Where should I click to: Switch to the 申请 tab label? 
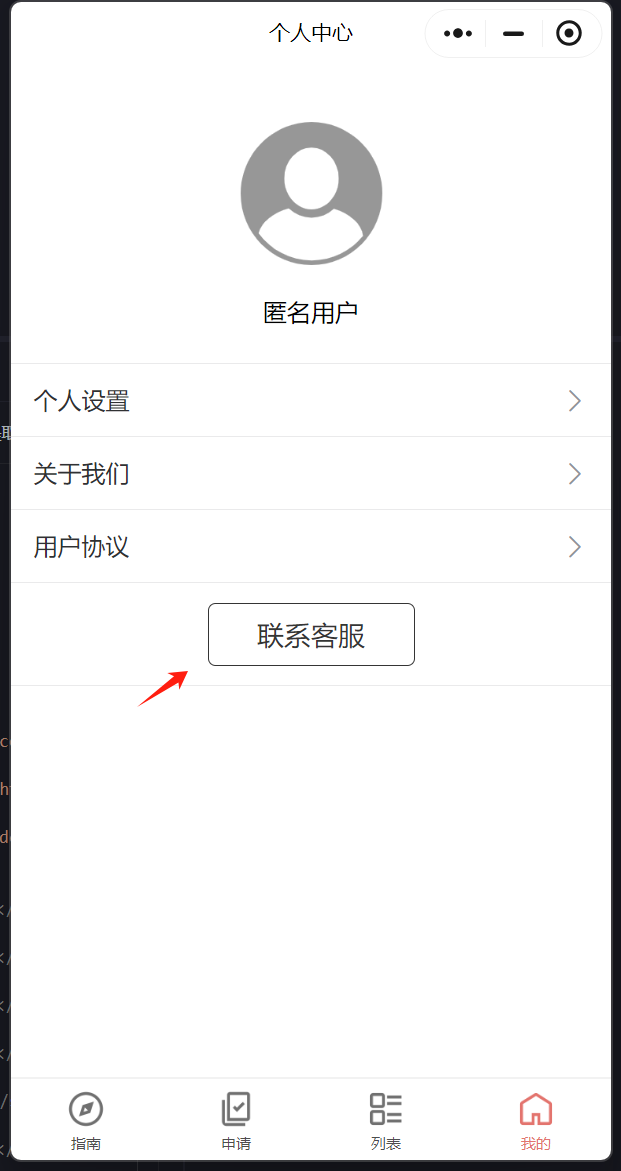(236, 1144)
